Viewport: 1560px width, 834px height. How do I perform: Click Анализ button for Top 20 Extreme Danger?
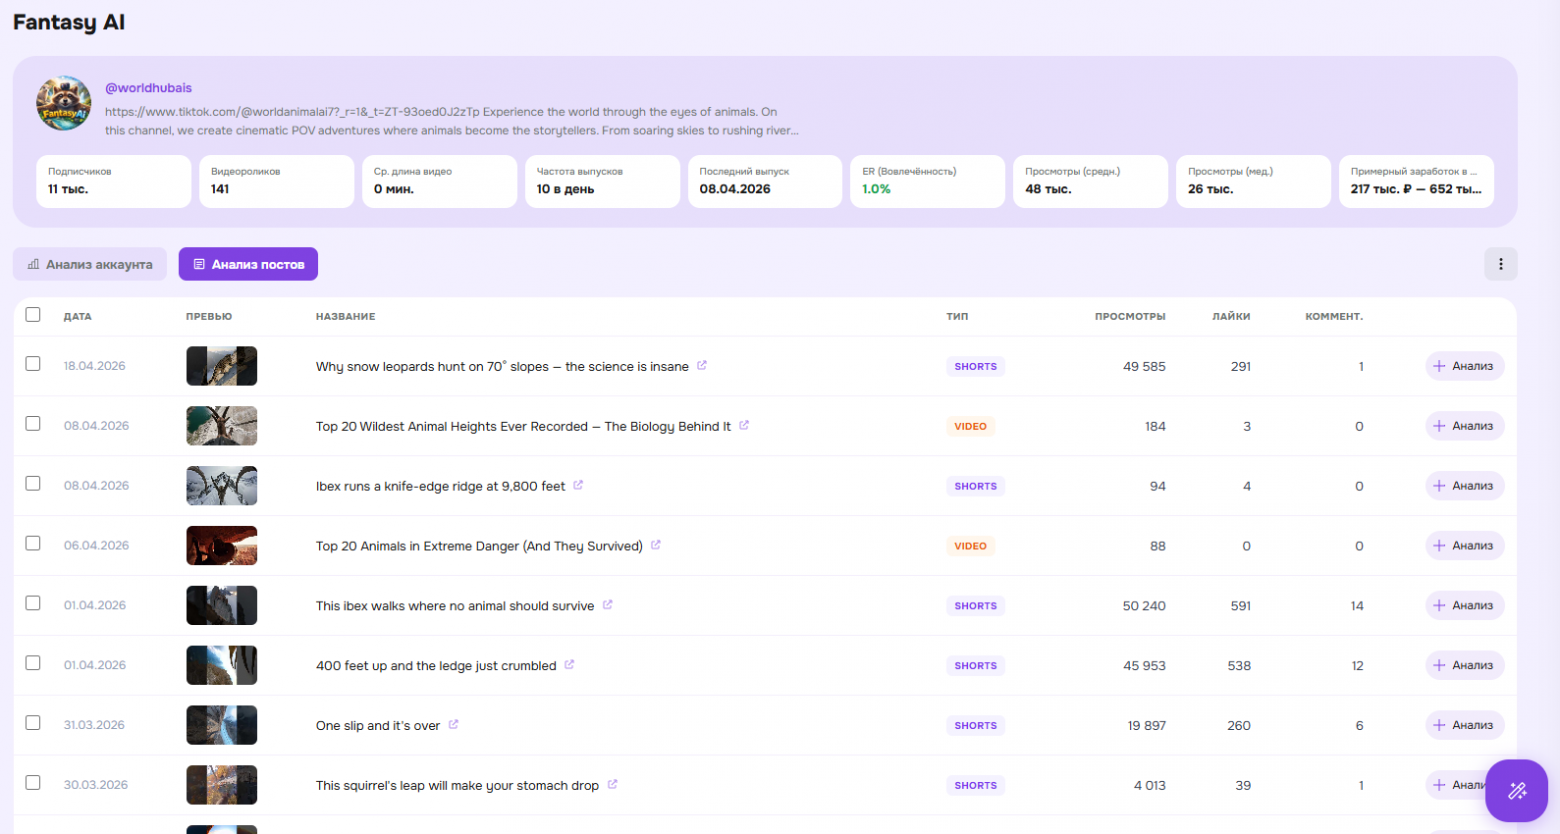[1464, 546]
